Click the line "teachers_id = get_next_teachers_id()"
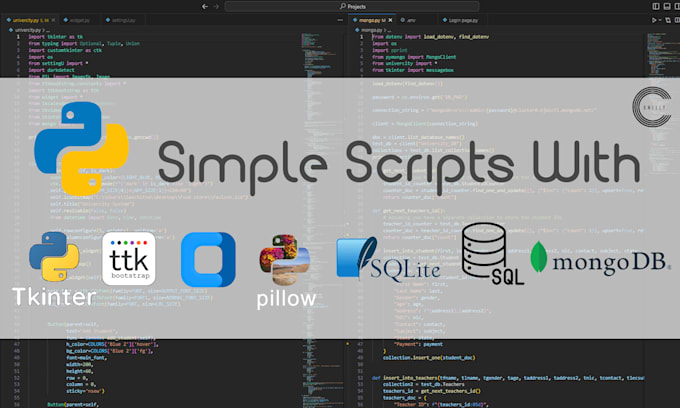680x408 pixels. tap(432, 391)
